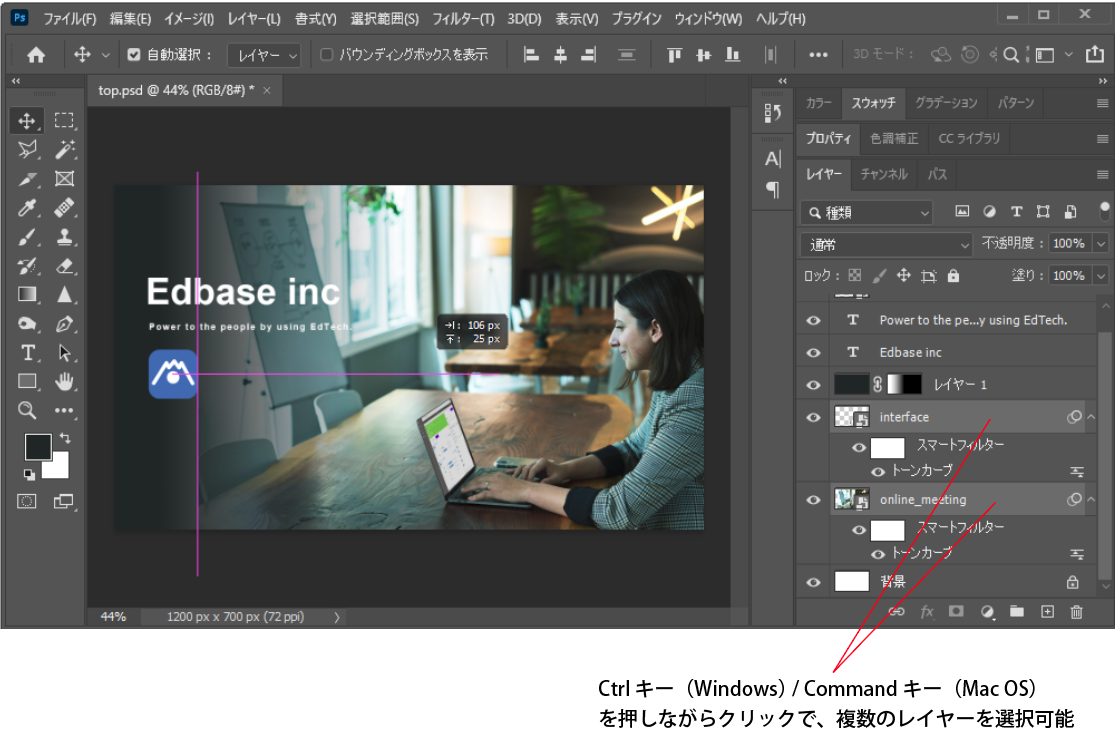Select the Magic Wand tool

pos(64,149)
